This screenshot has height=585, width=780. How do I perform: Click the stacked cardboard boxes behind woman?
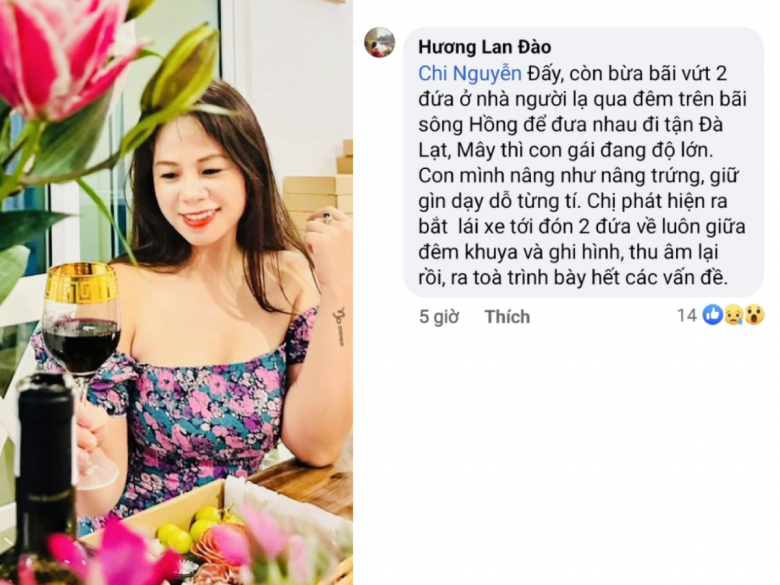pyautogui.click(x=318, y=192)
